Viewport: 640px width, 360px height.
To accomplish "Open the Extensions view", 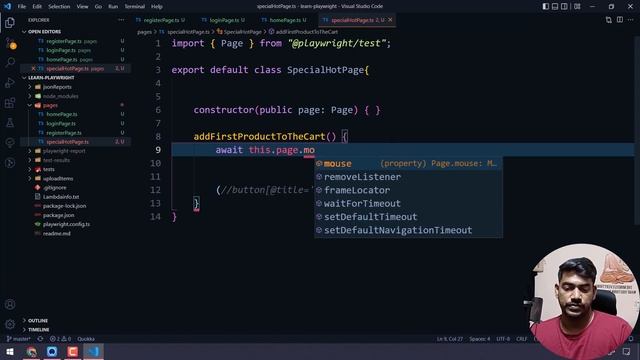I will [x=10, y=102].
